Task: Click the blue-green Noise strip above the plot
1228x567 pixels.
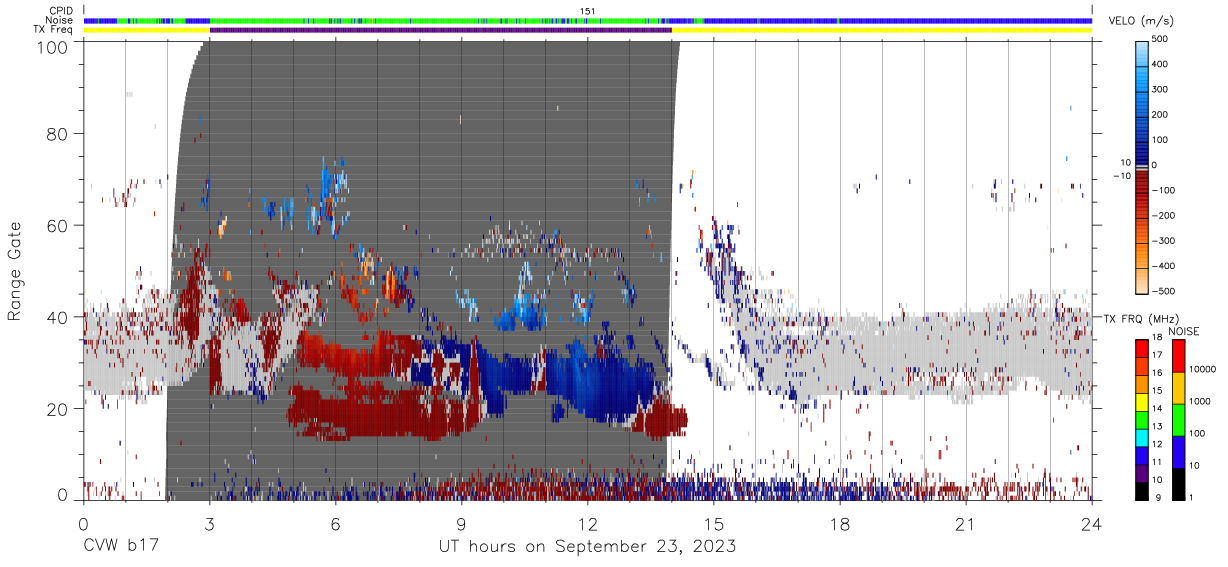Action: point(588,20)
